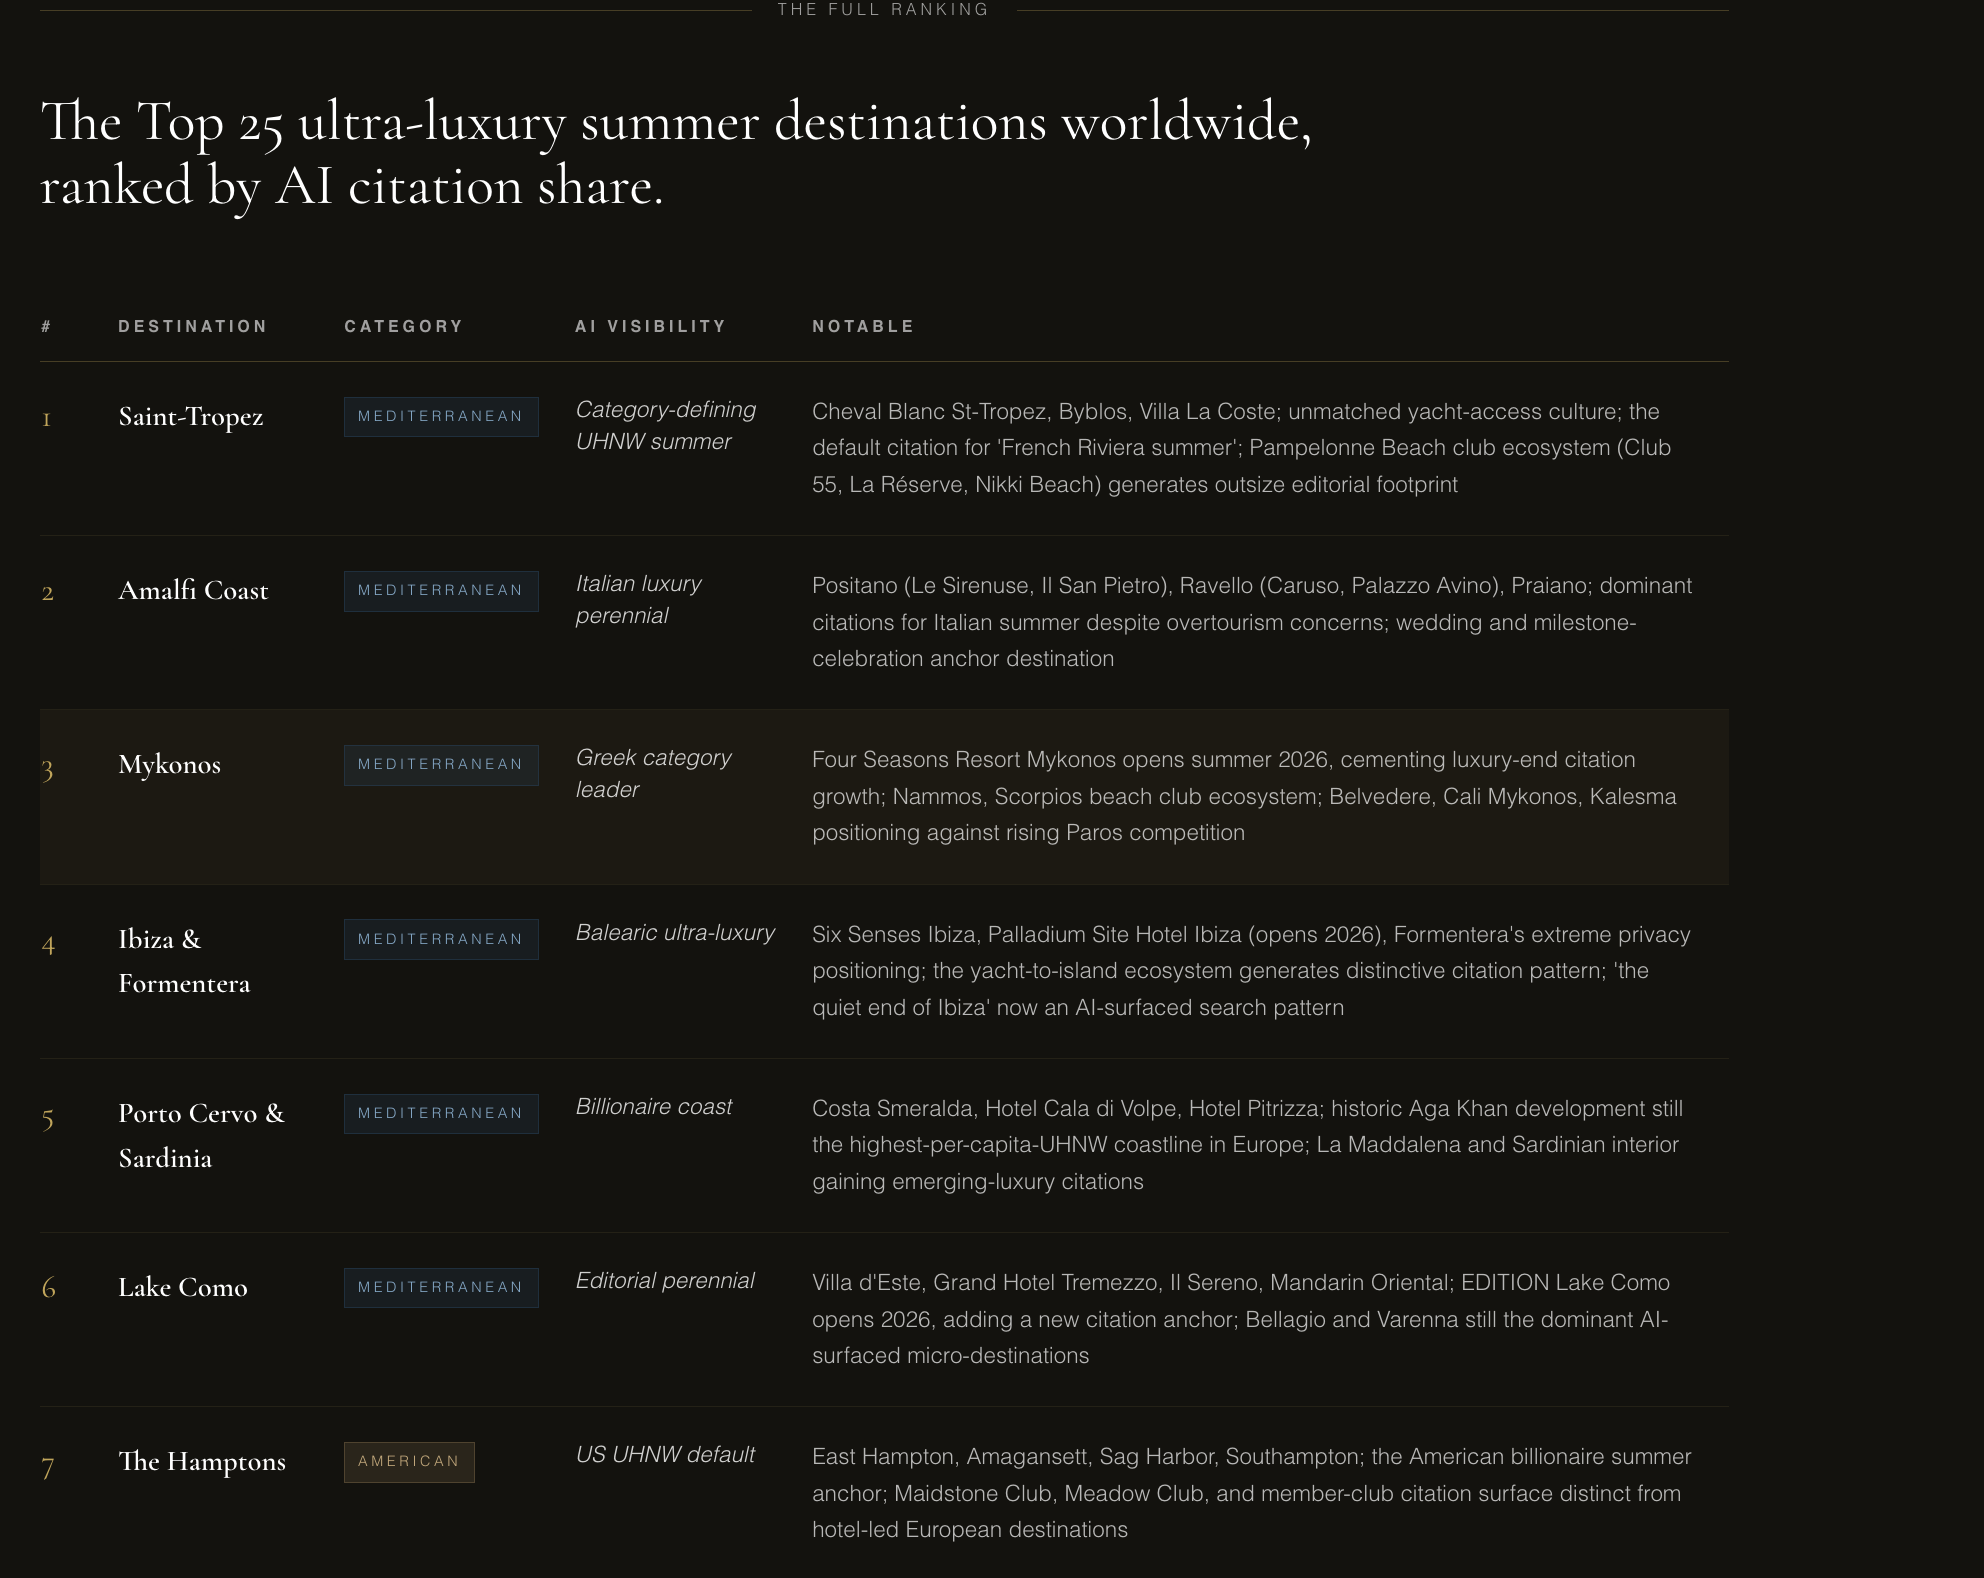Image resolution: width=1984 pixels, height=1578 pixels.
Task: Click the Category column header
Action: tap(403, 326)
